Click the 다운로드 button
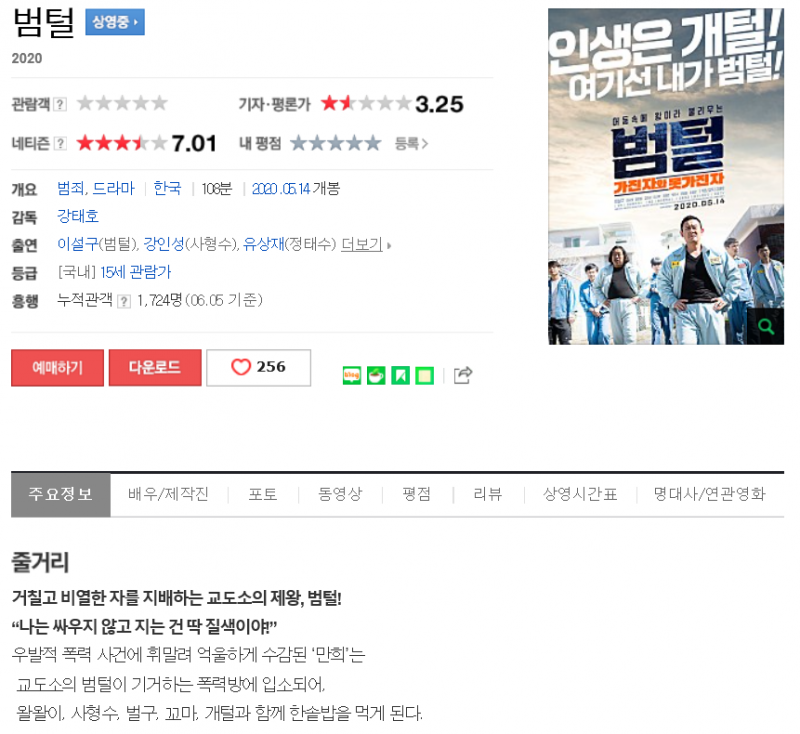 (155, 368)
